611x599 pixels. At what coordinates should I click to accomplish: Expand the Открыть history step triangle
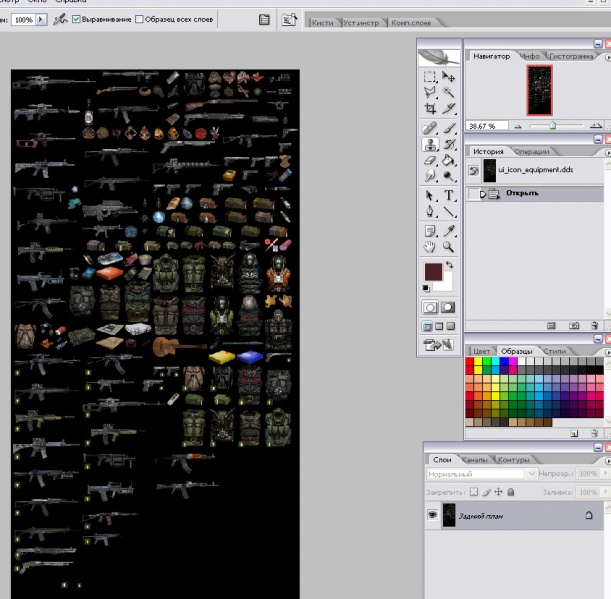click(483, 194)
